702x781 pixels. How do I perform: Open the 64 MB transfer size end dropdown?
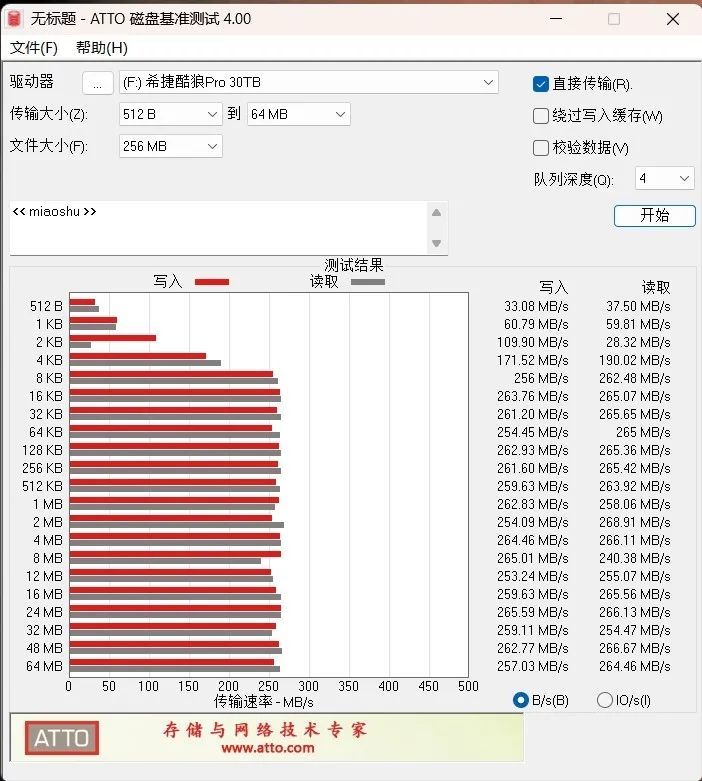point(298,114)
